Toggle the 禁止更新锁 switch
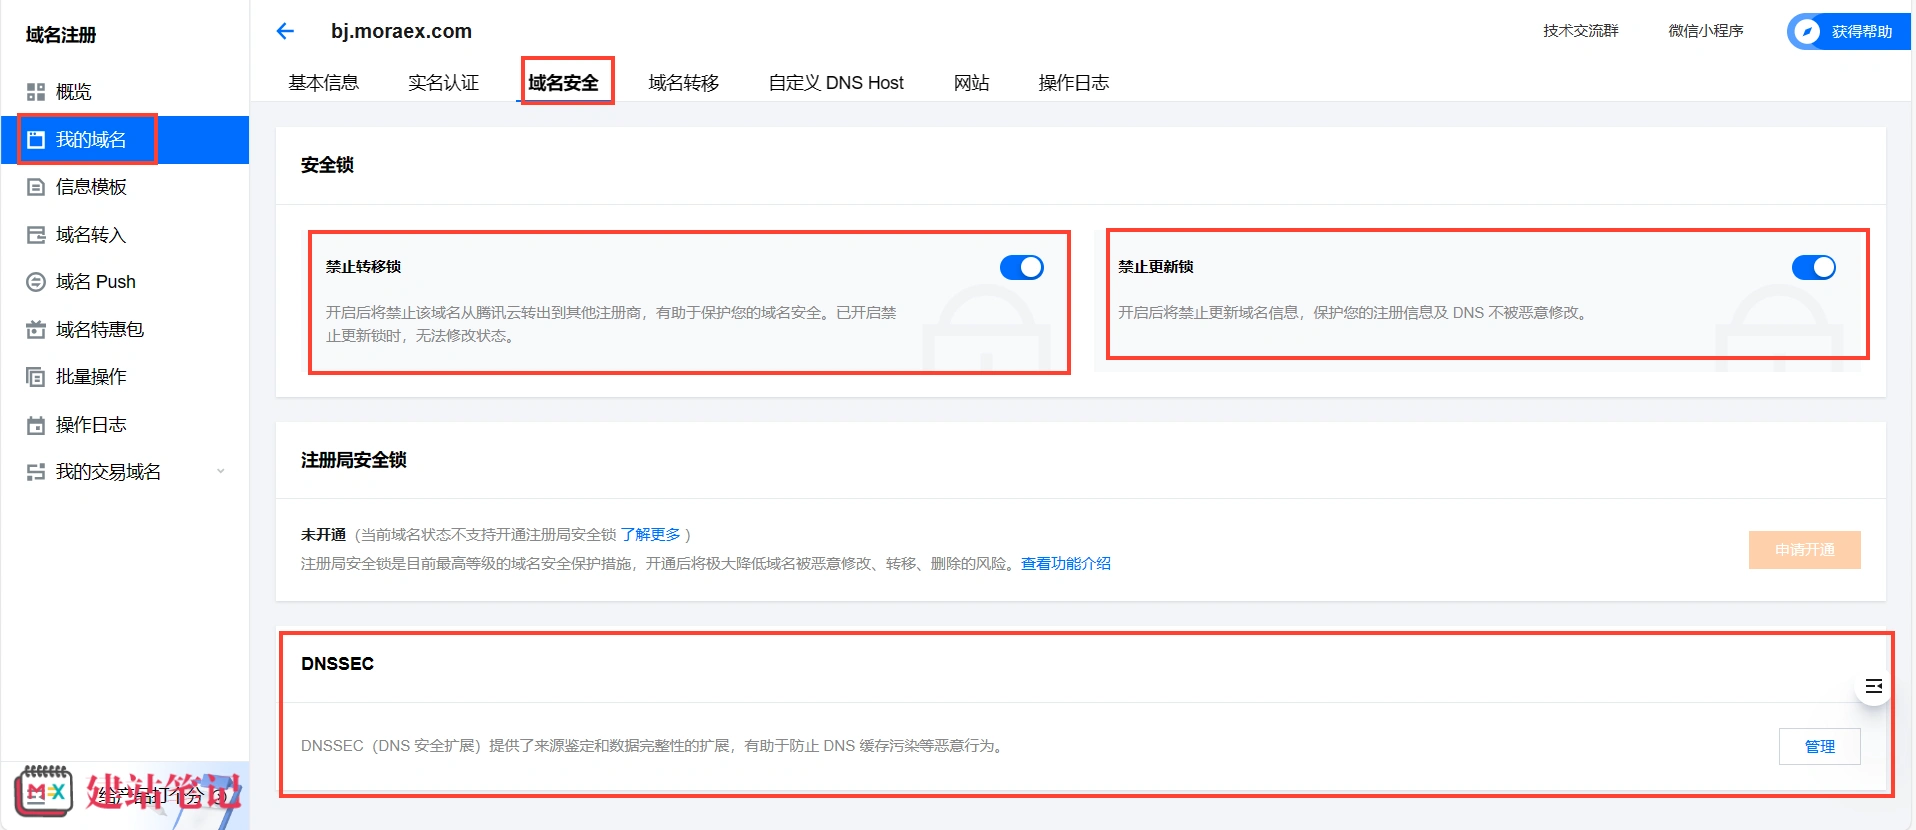The image size is (1916, 830). [x=1814, y=267]
